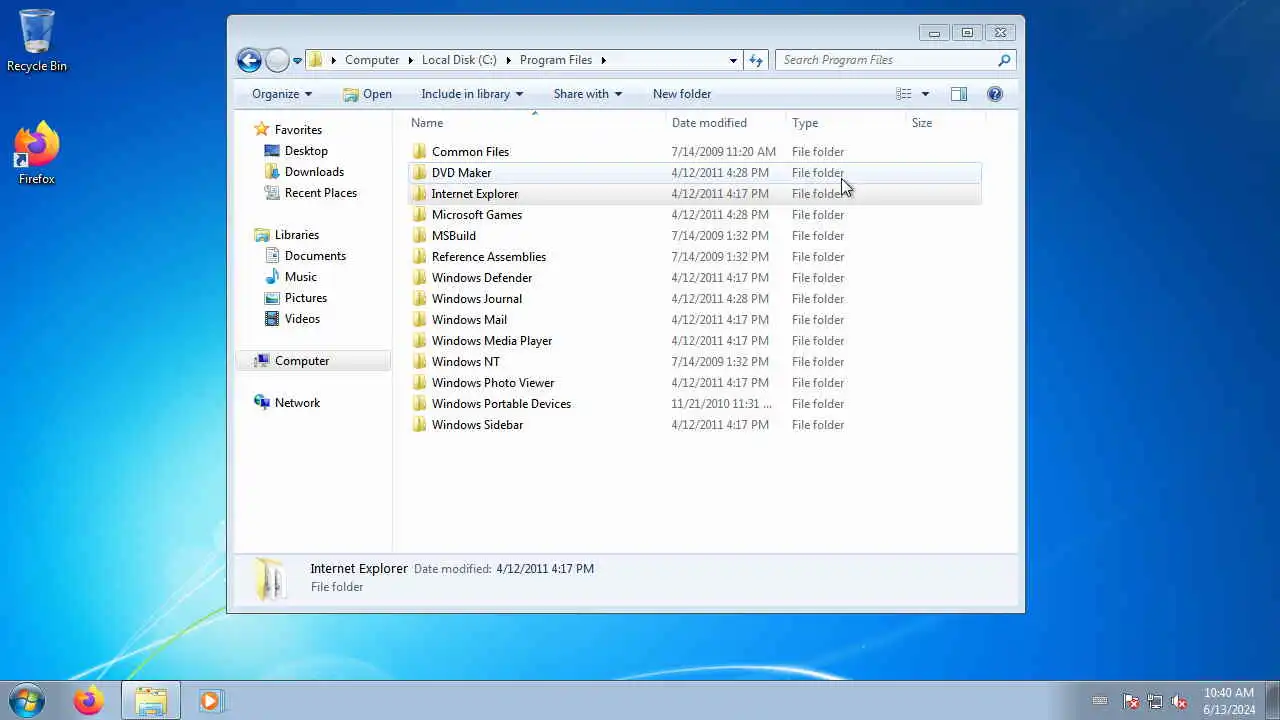Select the Windows Defender folder icon
Image resolution: width=1280 pixels, height=720 pixels.
pyautogui.click(x=420, y=278)
